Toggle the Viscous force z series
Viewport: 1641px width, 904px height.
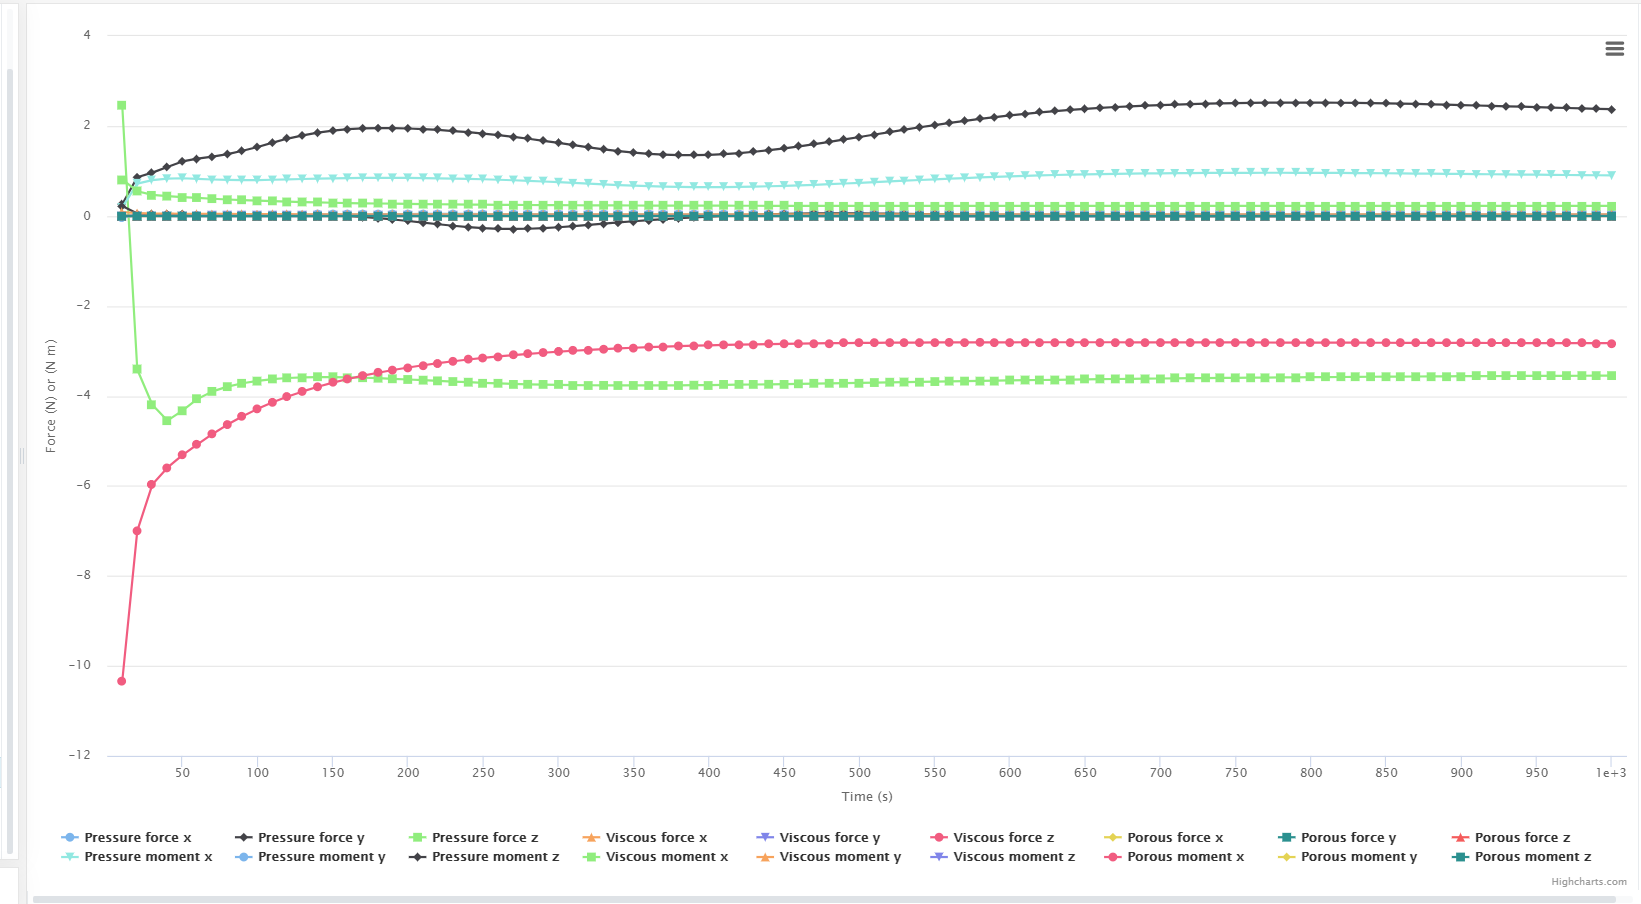1003,838
